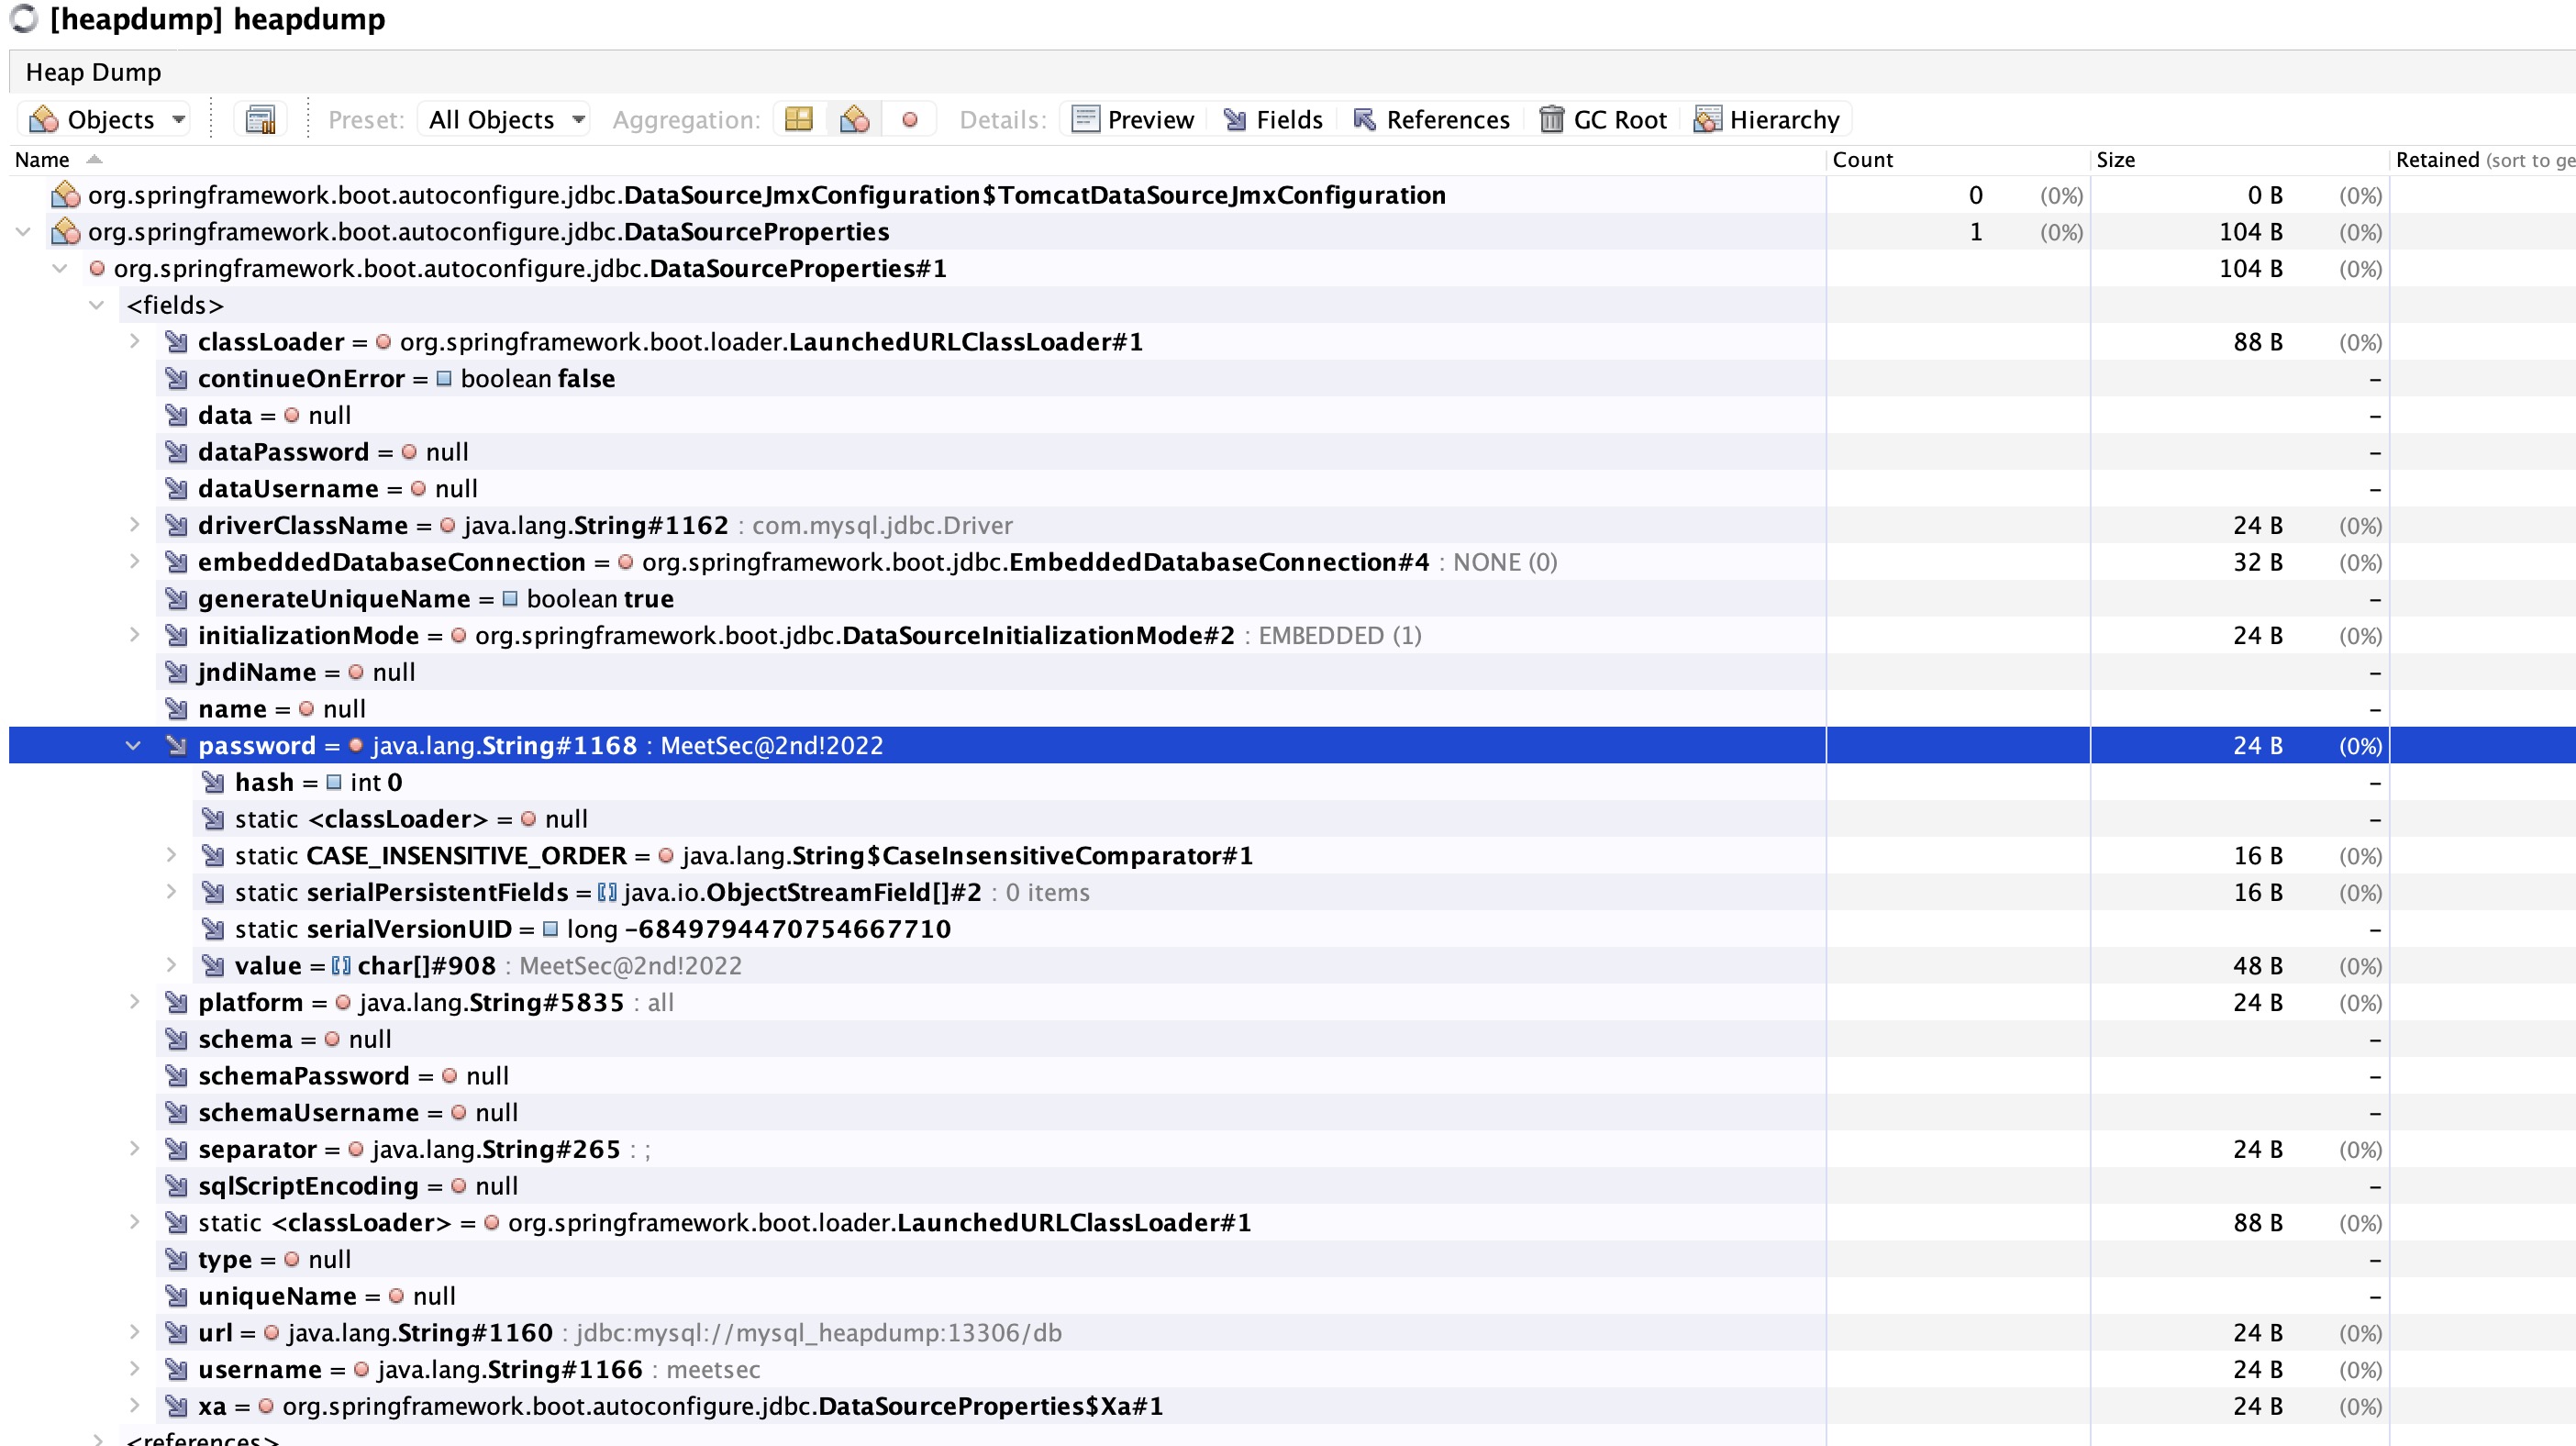Screen dimensions: 2576x1446
Task: Expand the initializationMode field
Action: 134,635
